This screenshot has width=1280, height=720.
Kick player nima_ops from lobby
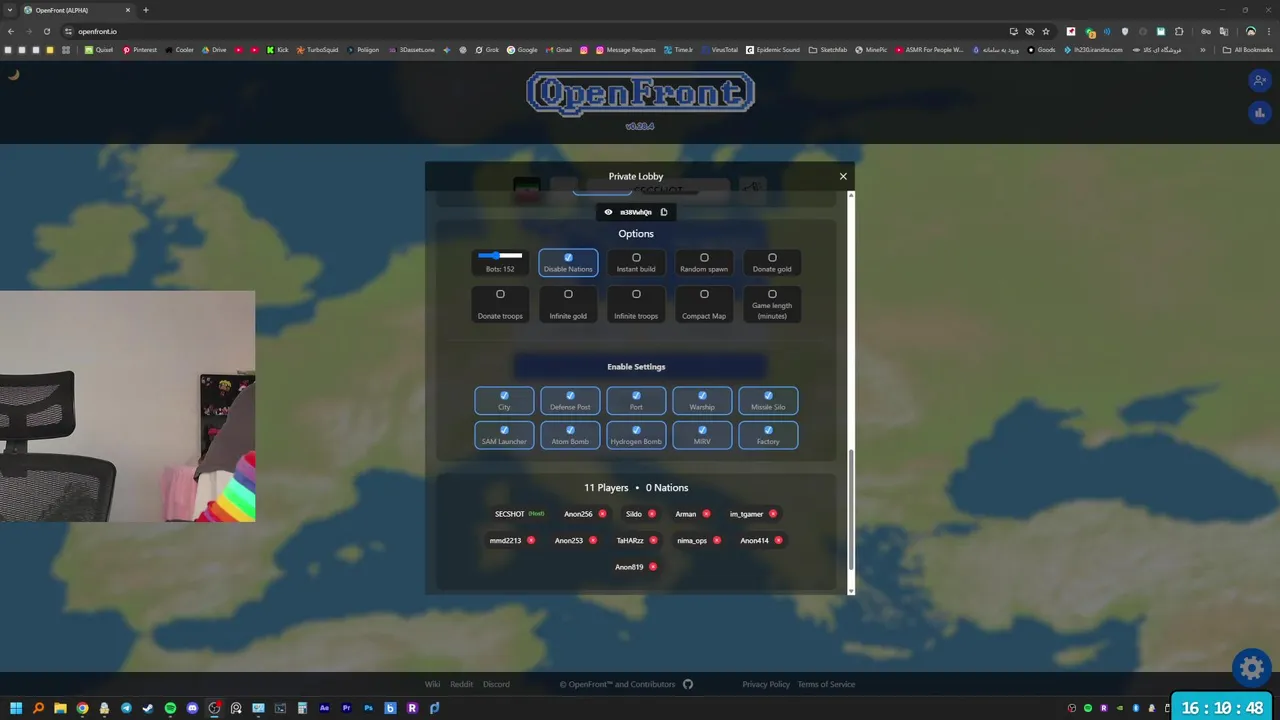717,540
